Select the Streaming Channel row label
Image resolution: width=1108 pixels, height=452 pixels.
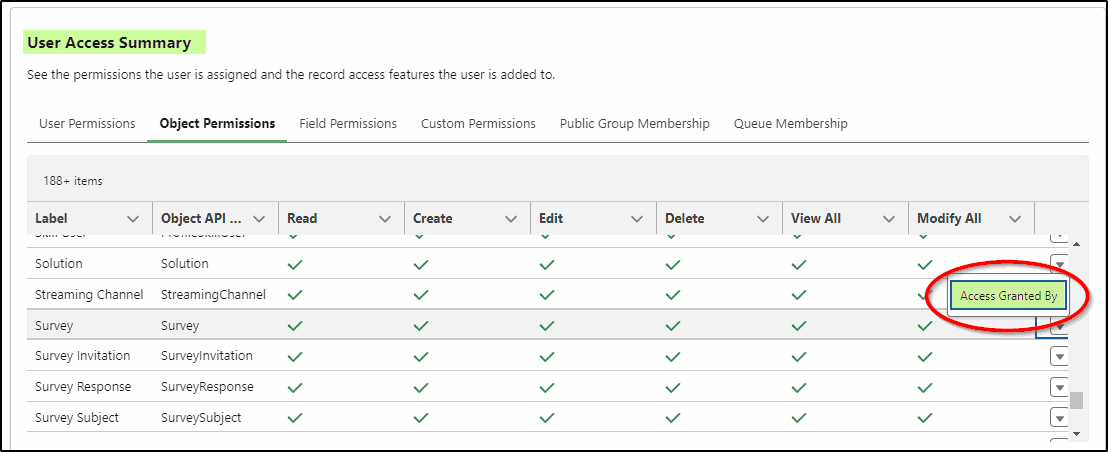(x=89, y=295)
